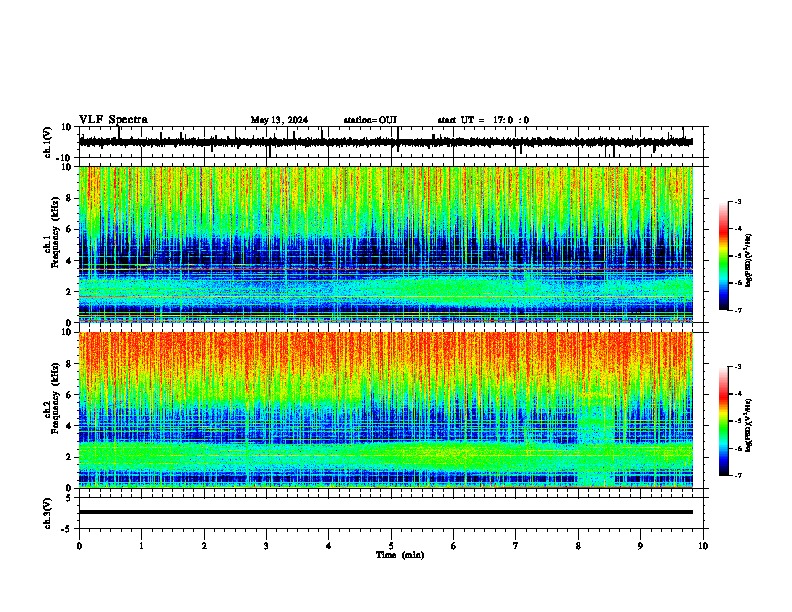The height and width of the screenshot is (612, 792).
Task: Click the time axis tick label "8"
Action: [578, 546]
